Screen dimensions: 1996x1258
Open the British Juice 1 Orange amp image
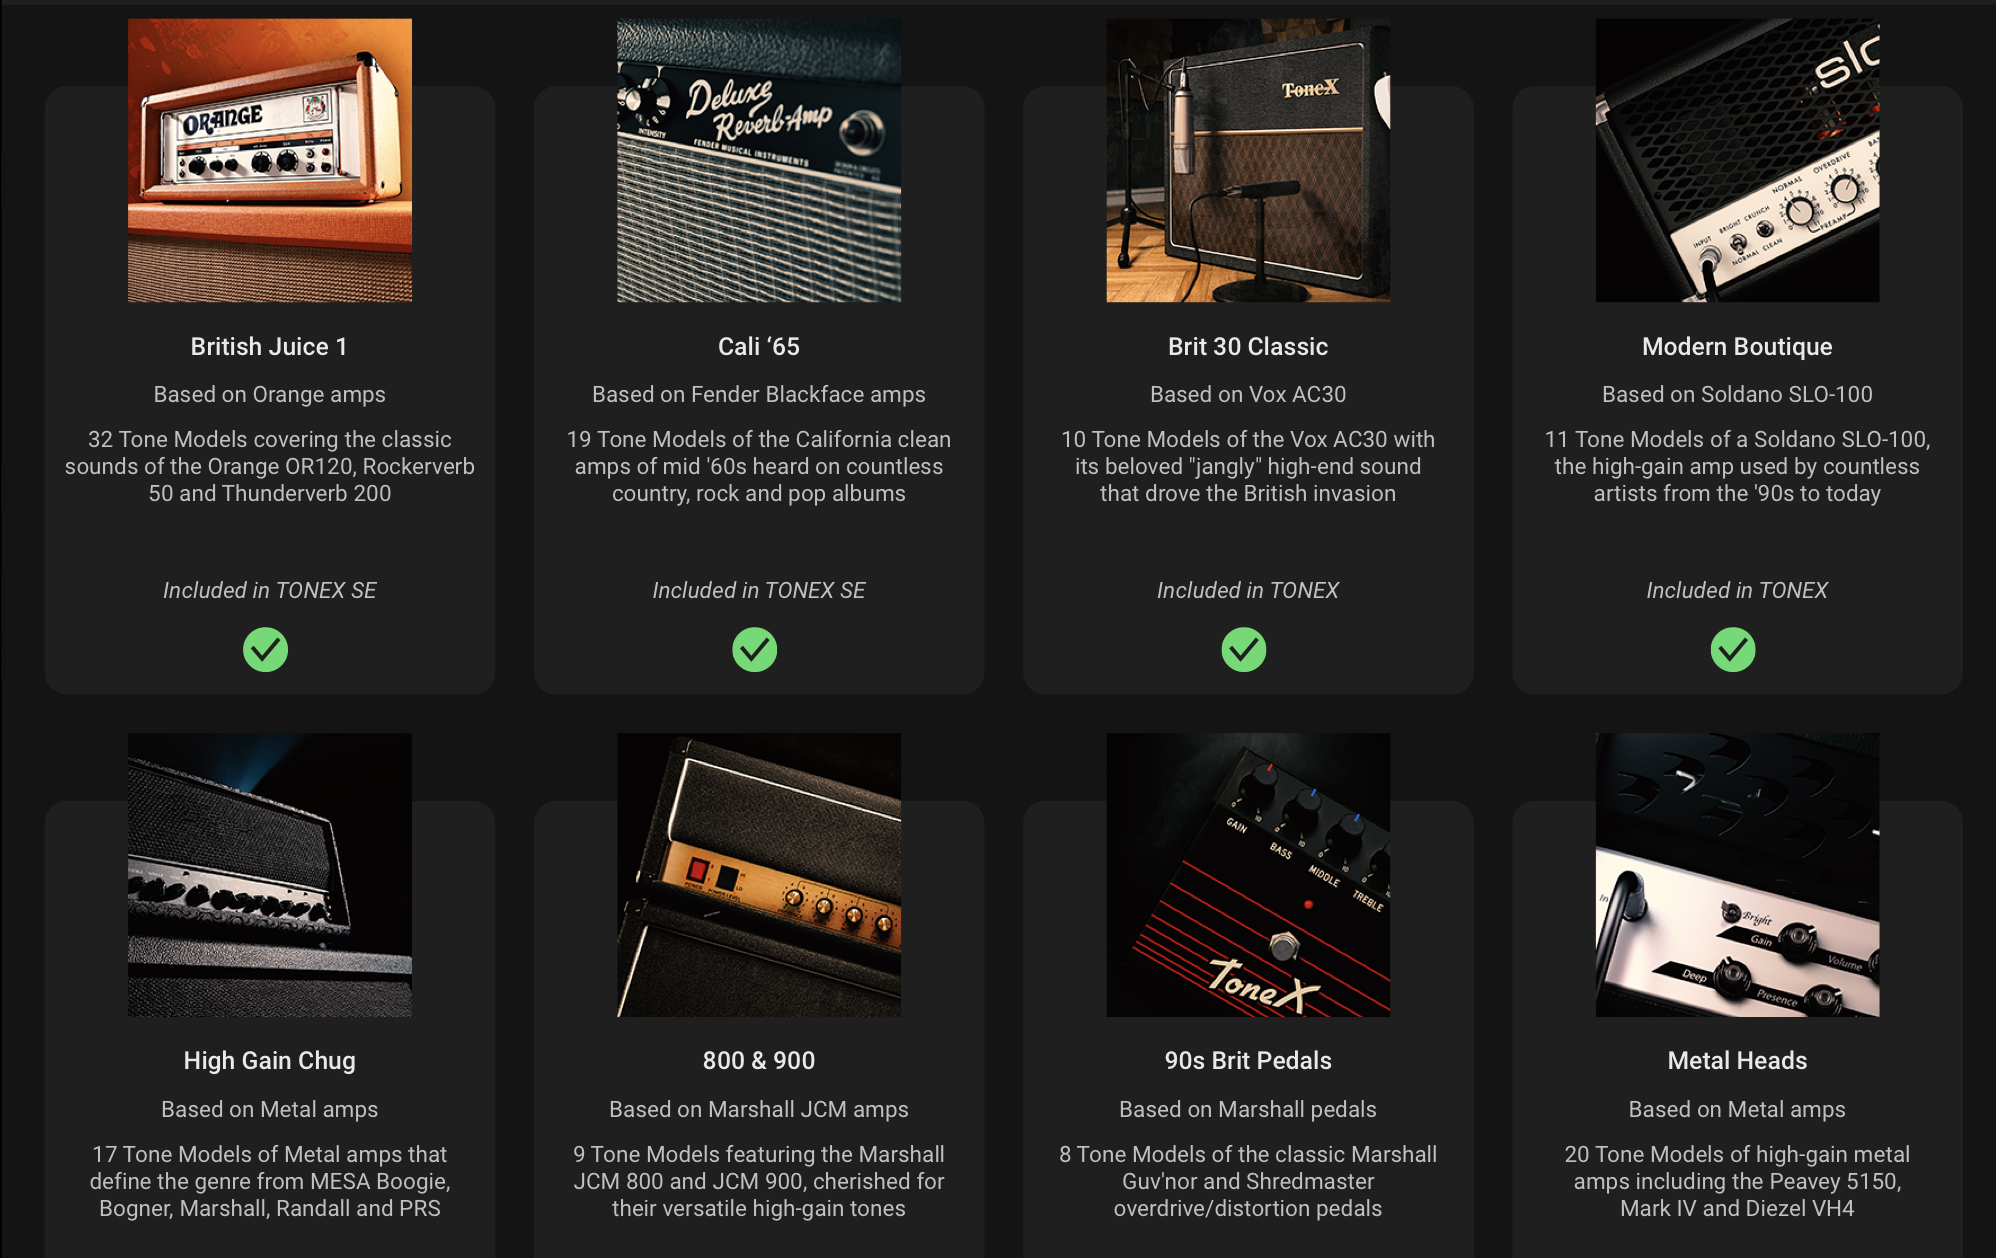coord(270,160)
